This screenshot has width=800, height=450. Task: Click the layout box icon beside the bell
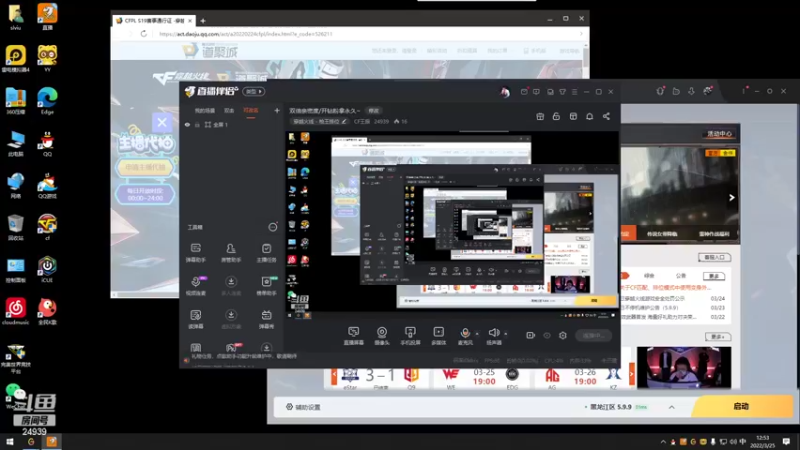point(573,116)
